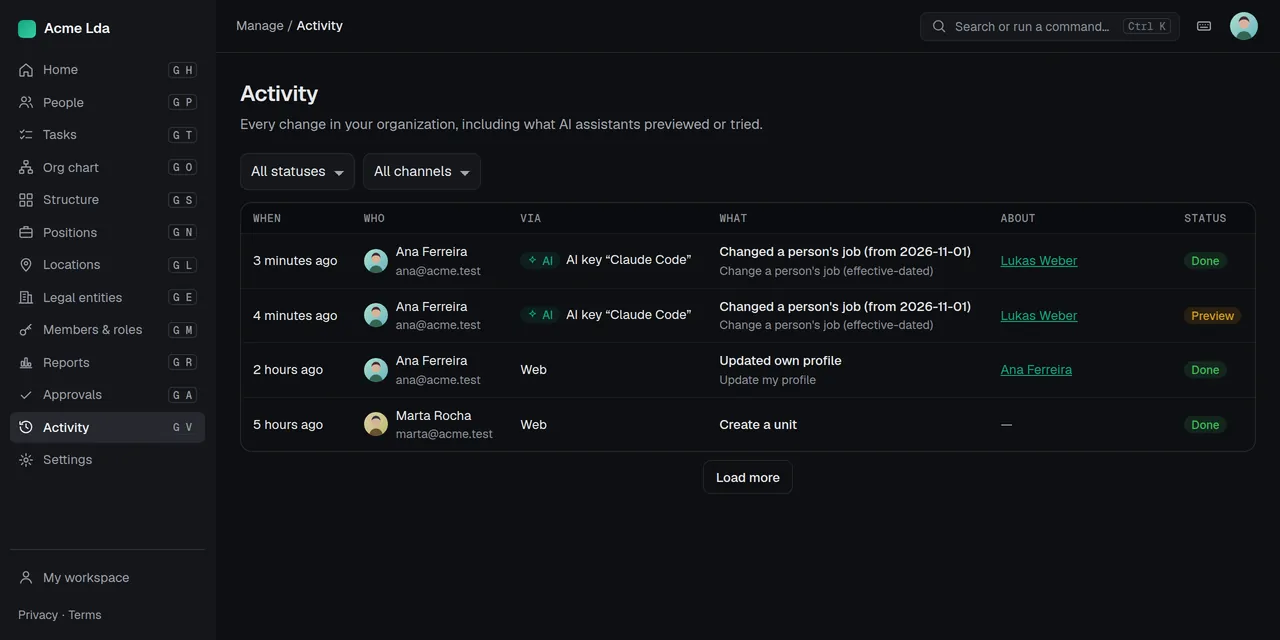Click the Members & roles key icon
1280x640 pixels.
coord(26,330)
